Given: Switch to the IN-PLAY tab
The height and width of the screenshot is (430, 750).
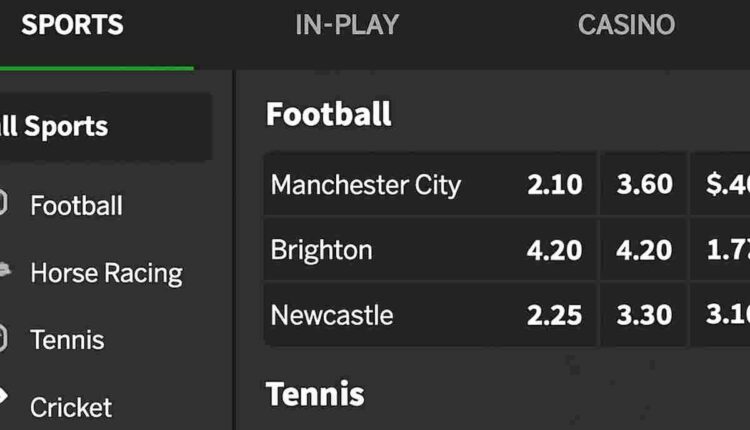Looking at the screenshot, I should click(347, 25).
